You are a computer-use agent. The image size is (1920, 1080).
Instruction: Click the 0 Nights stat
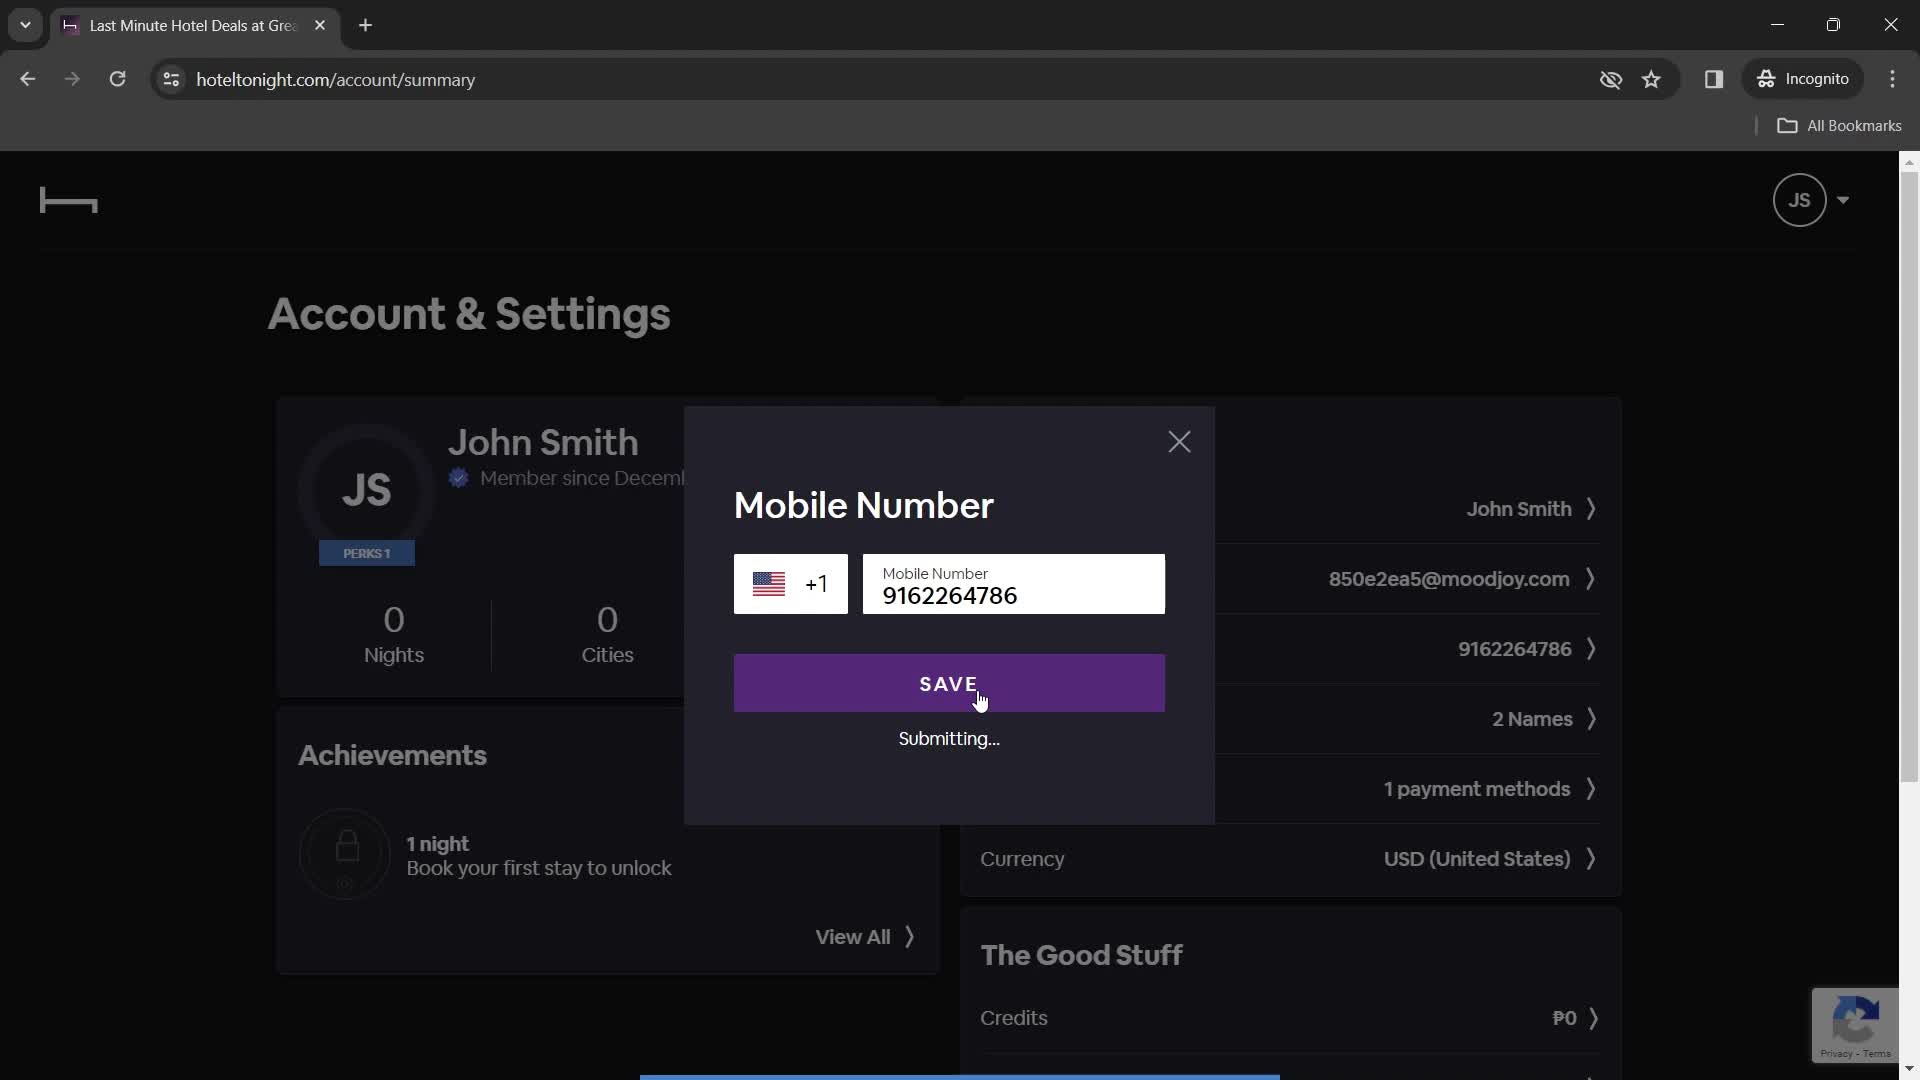point(394,634)
